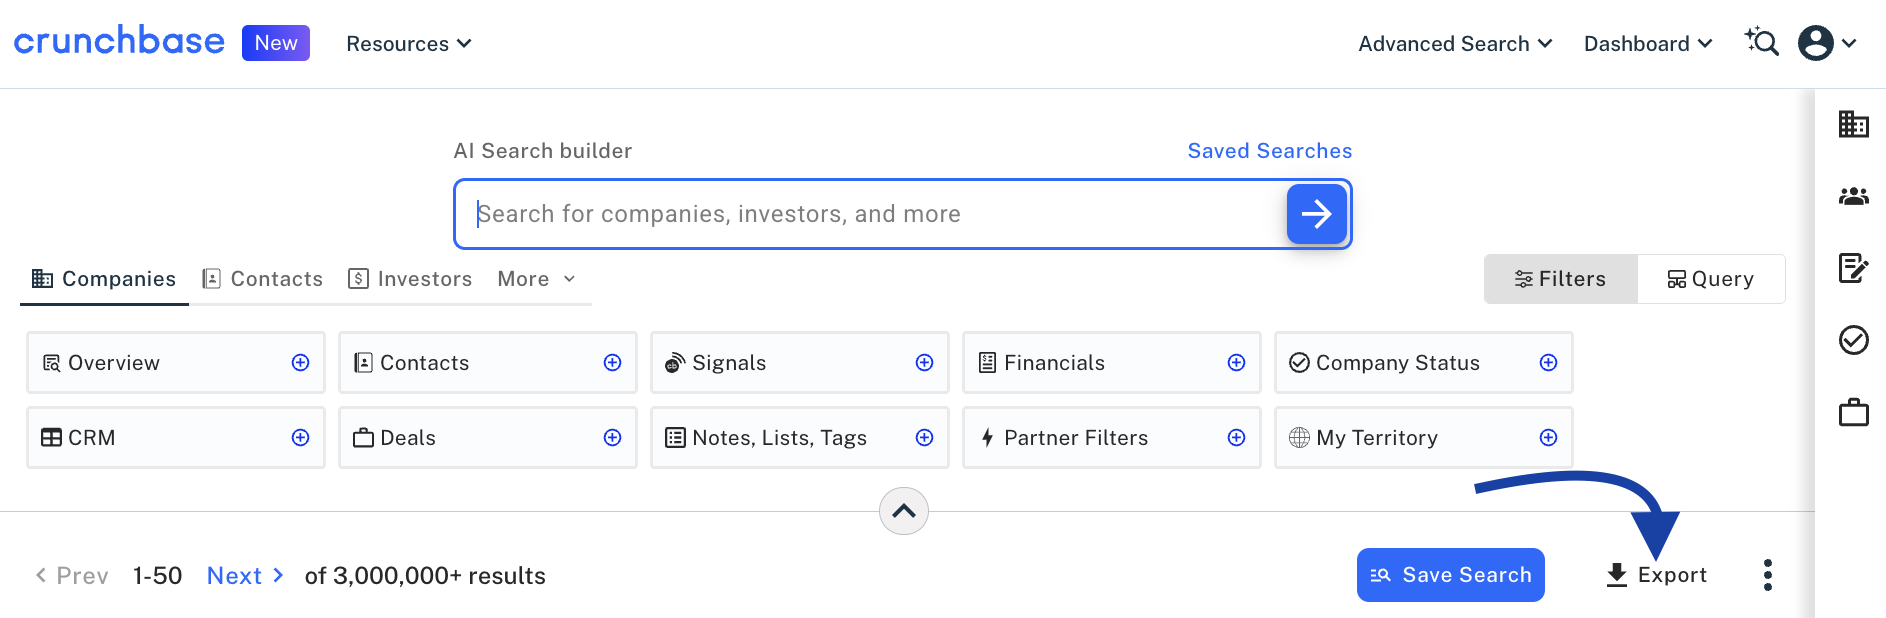Add the Overview filter with plus icon
Screen dimensions: 1886x618
[x=300, y=362]
